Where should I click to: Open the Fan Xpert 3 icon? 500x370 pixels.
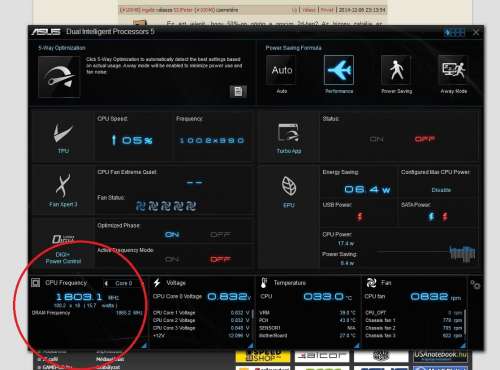pos(63,186)
